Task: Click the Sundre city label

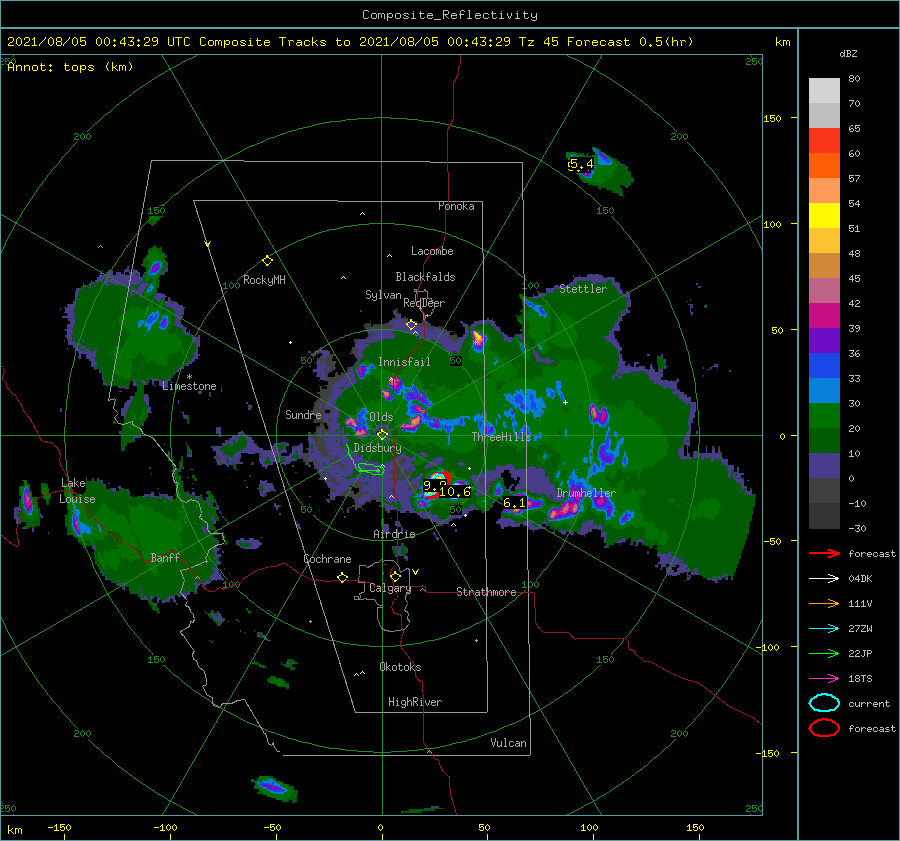Action: pos(303,414)
